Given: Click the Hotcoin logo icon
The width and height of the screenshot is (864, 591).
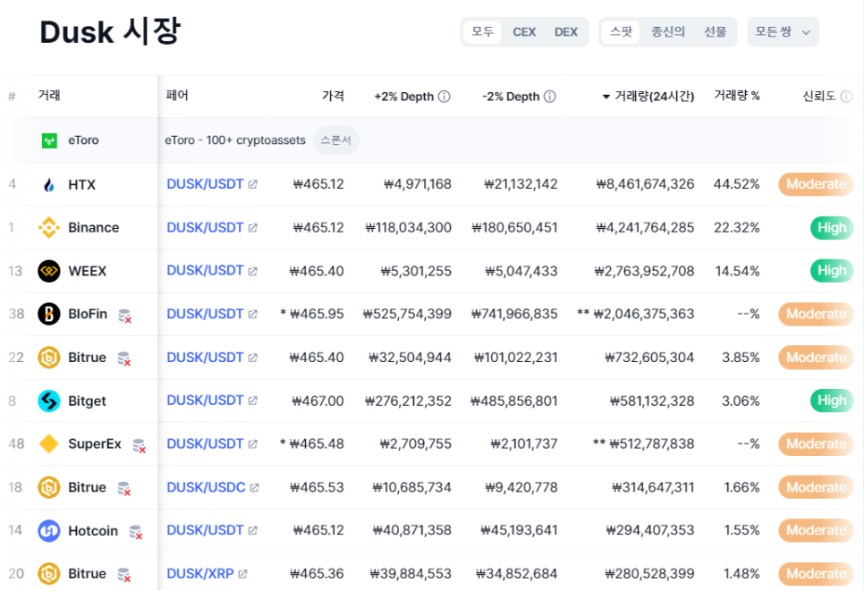Looking at the screenshot, I should point(49,531).
